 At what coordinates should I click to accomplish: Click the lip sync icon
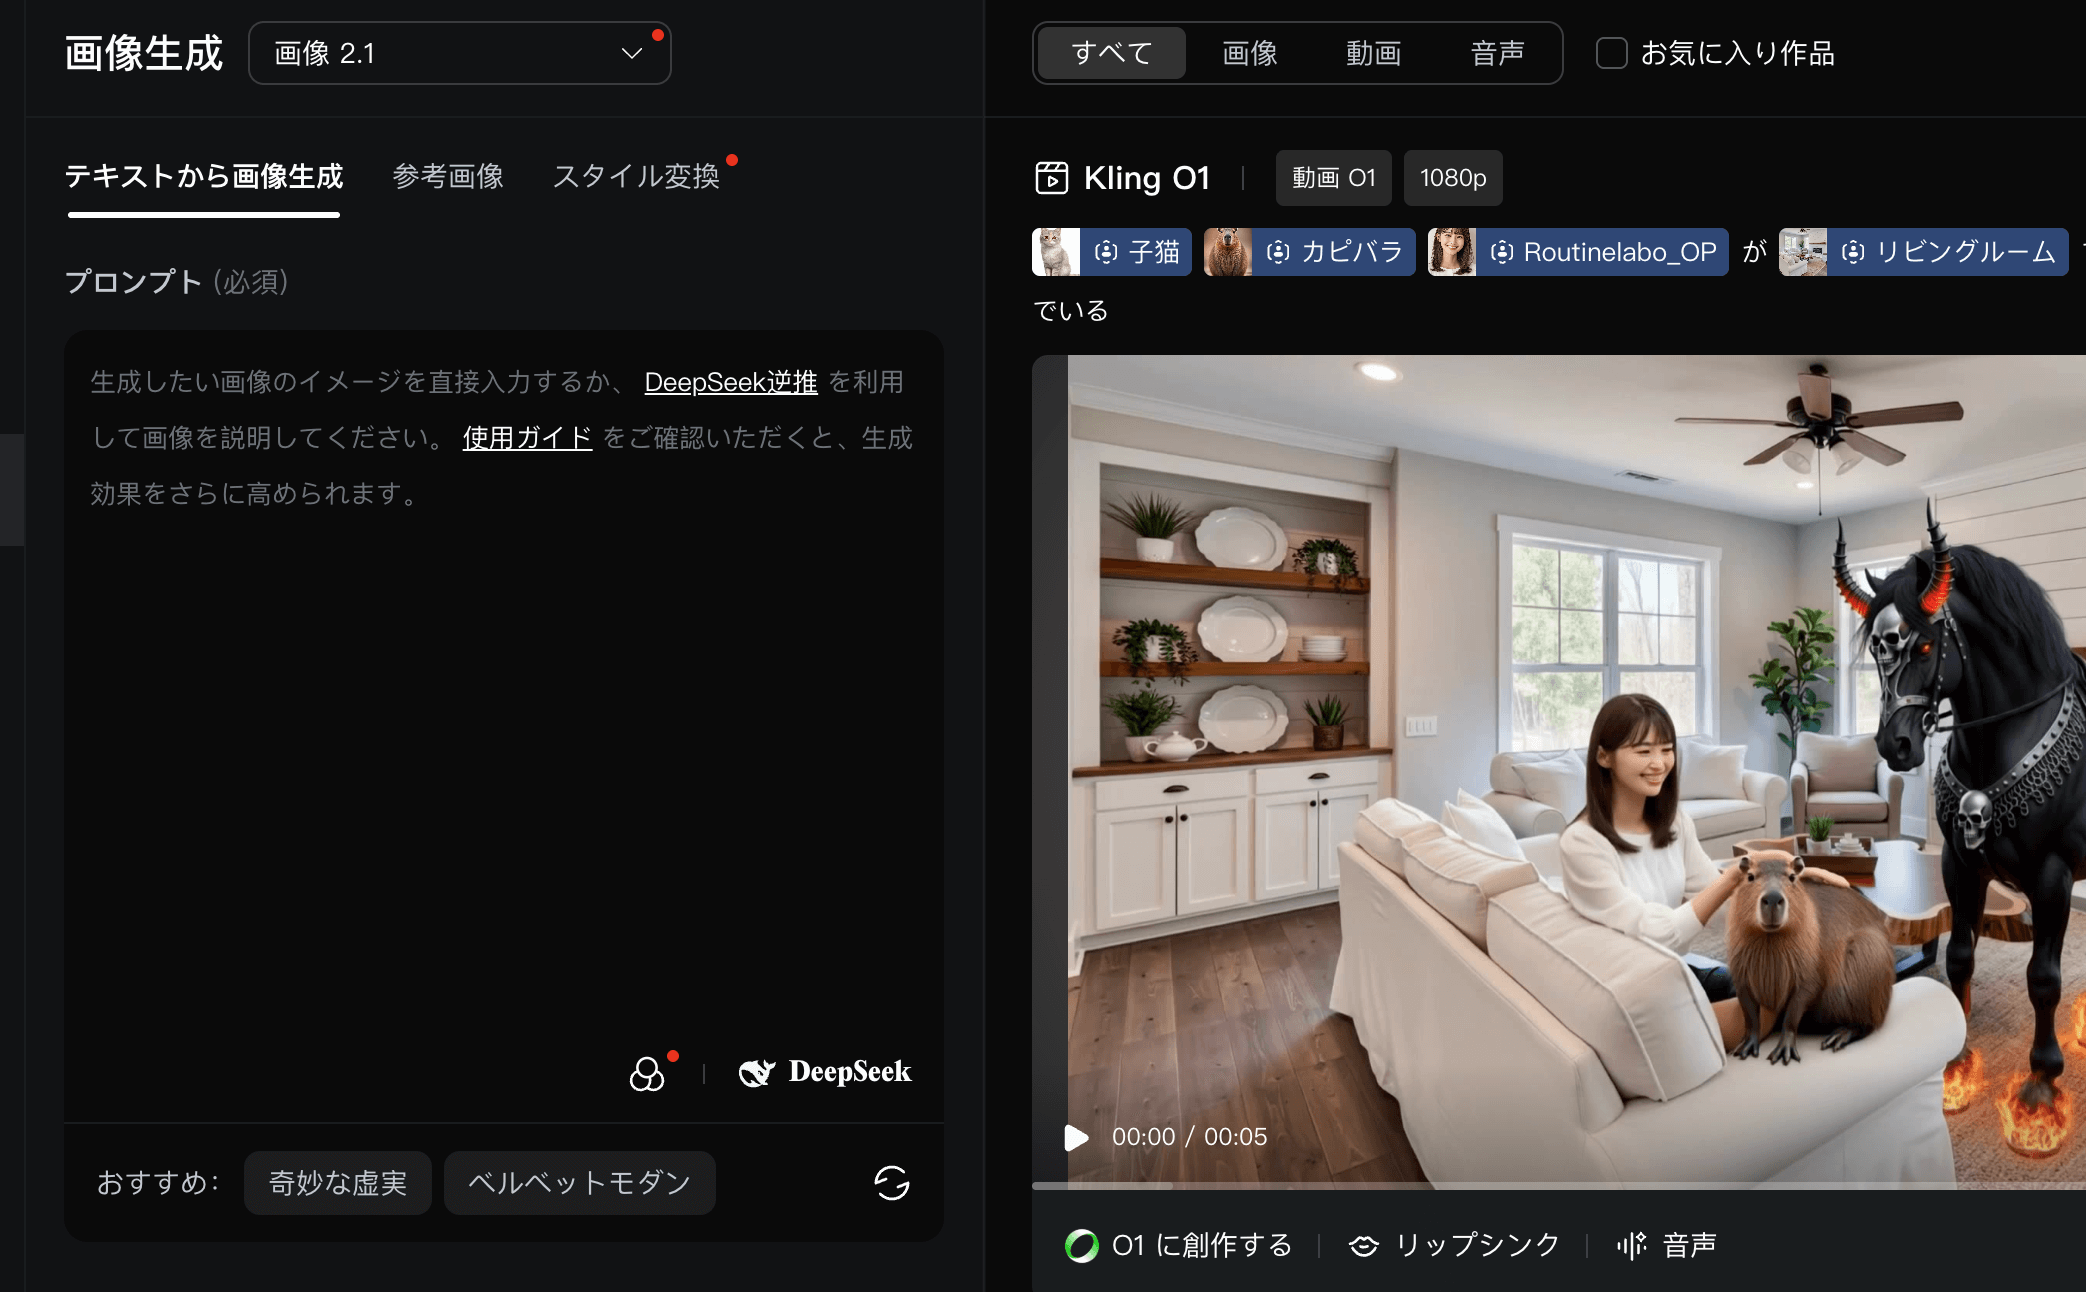coord(1363,1245)
